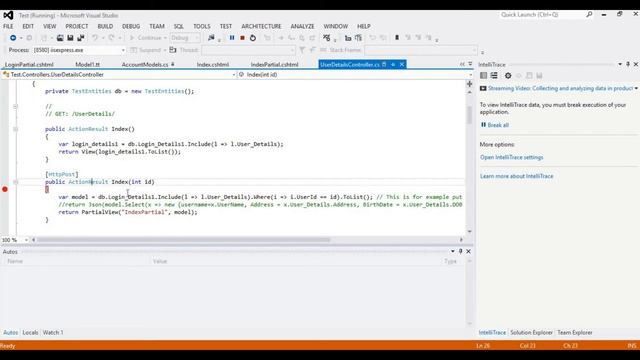Click the Undo toolbar icon

coord(95,38)
